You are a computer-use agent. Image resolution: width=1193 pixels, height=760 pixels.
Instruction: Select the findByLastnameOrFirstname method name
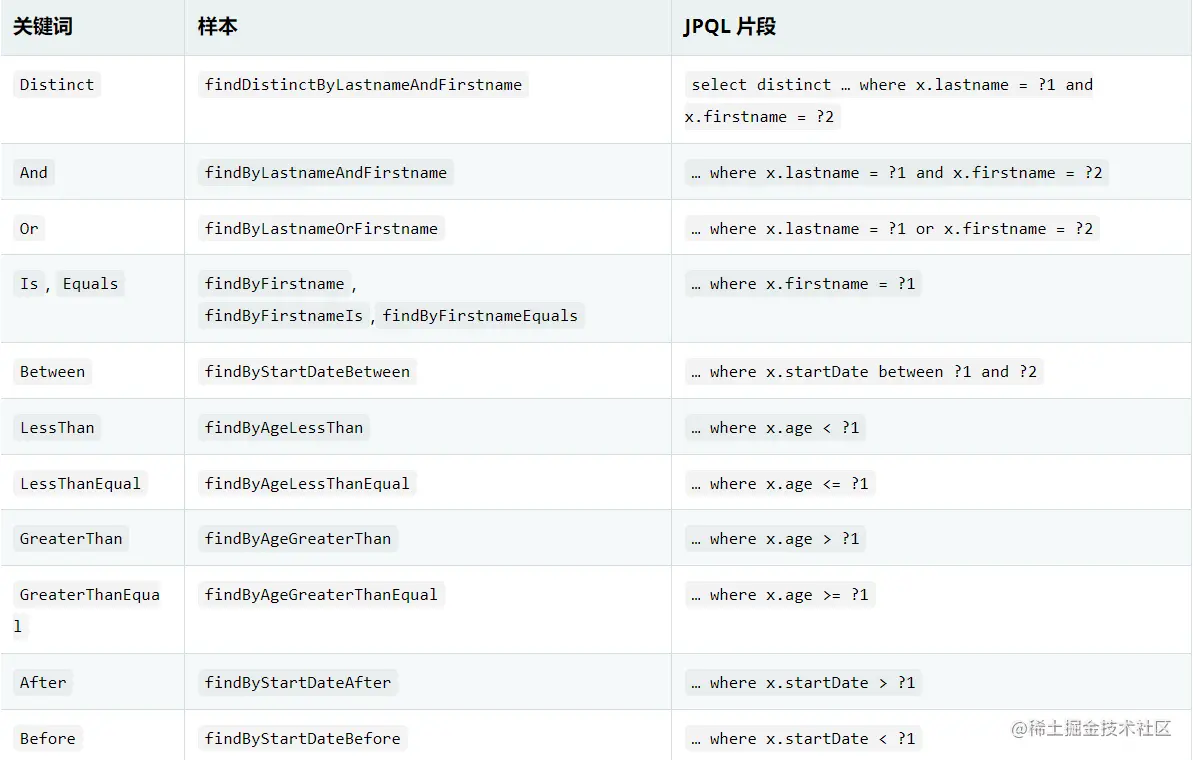(320, 227)
